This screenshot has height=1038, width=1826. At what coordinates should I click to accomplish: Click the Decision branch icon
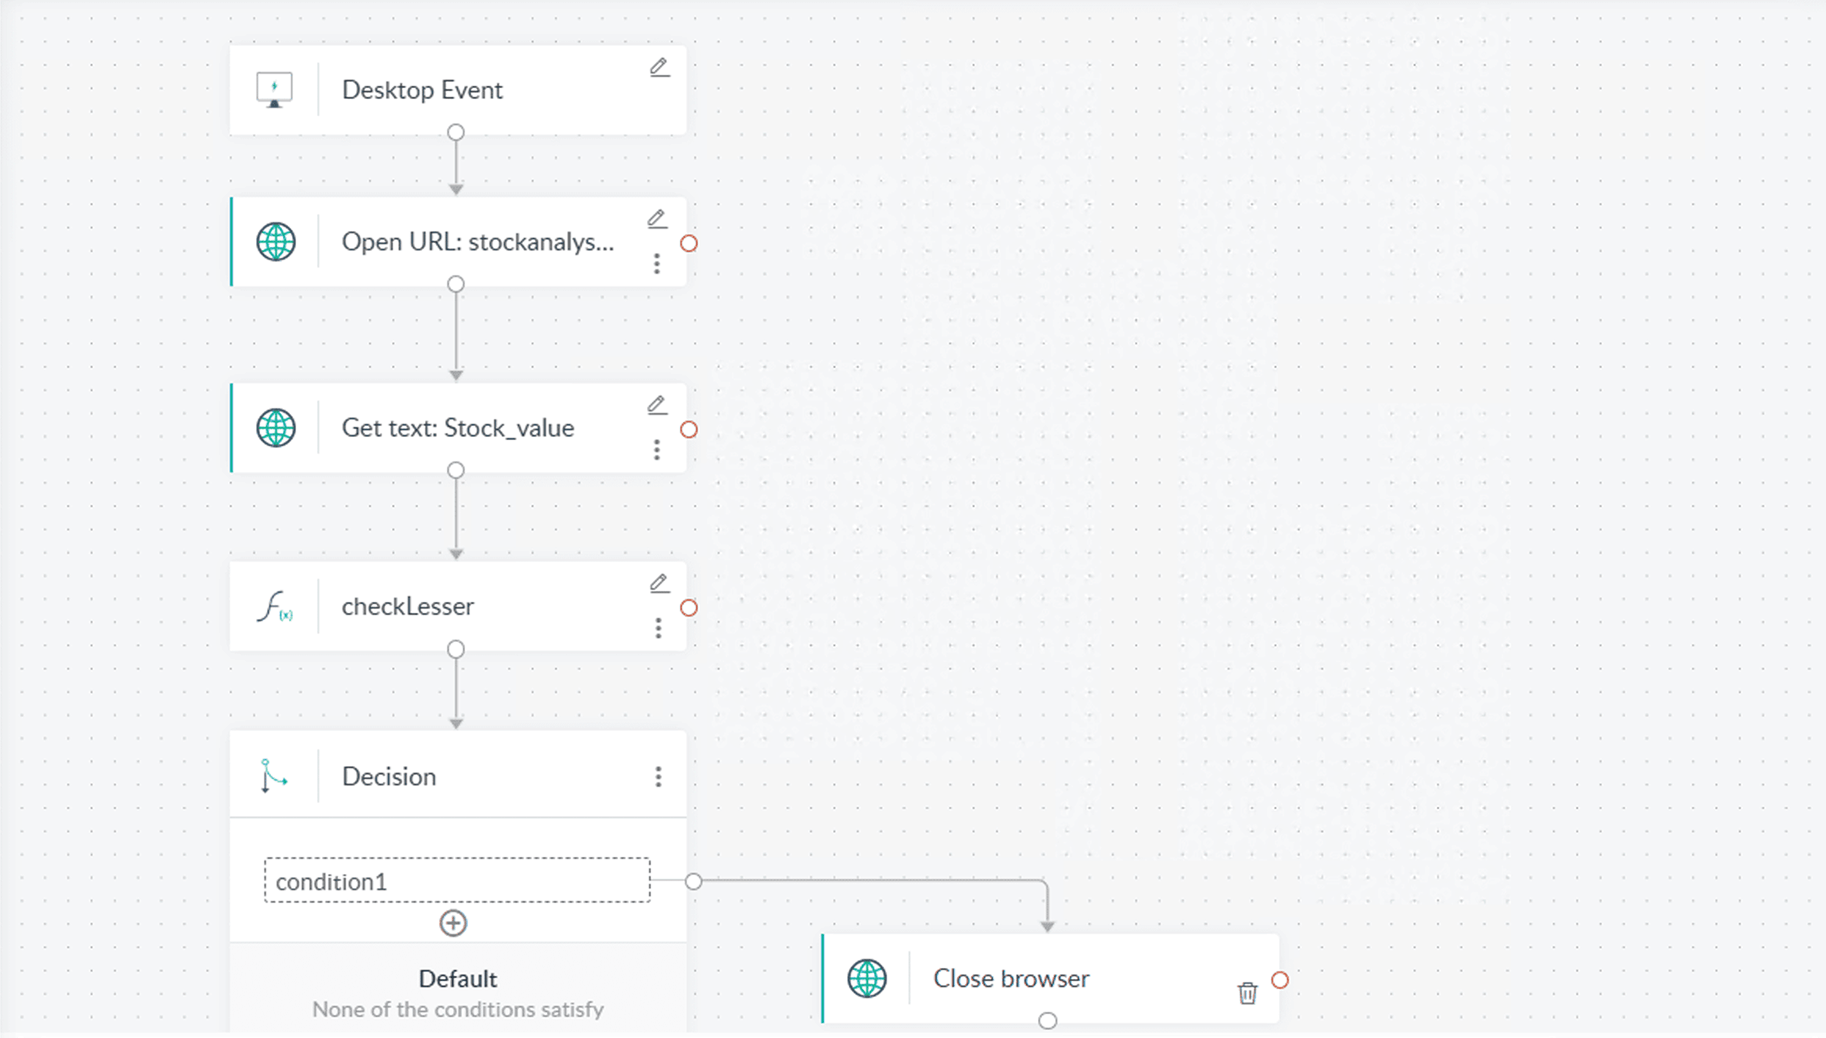point(273,776)
